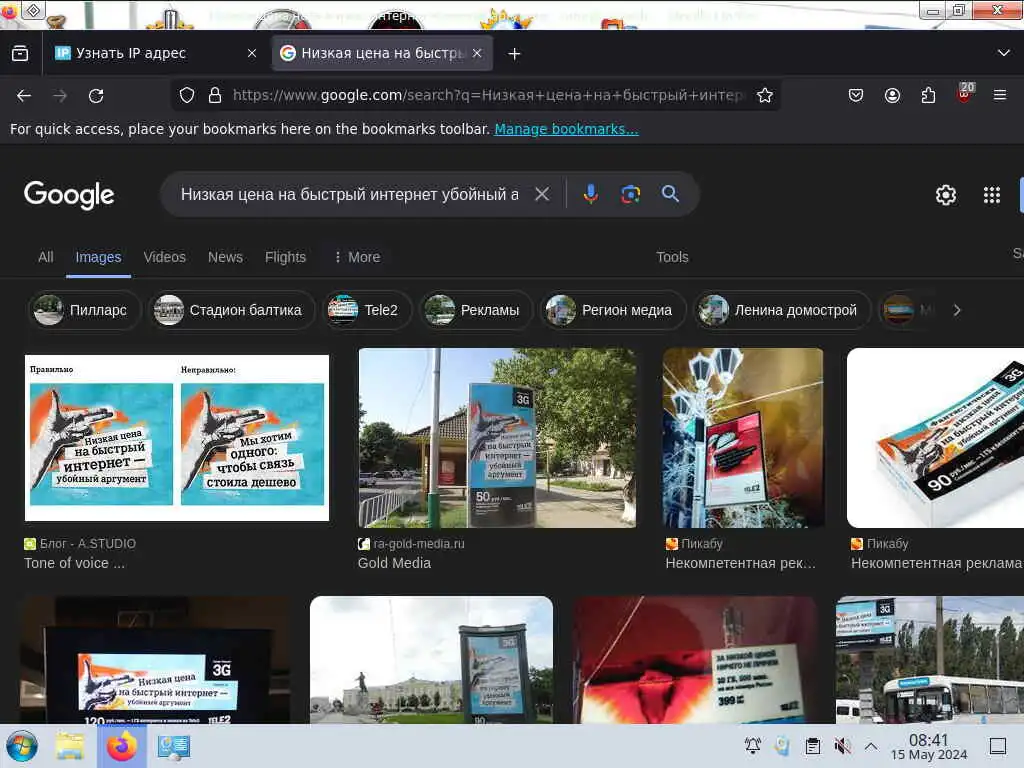Open the search Tools button
The height and width of the screenshot is (768, 1024).
click(x=672, y=257)
